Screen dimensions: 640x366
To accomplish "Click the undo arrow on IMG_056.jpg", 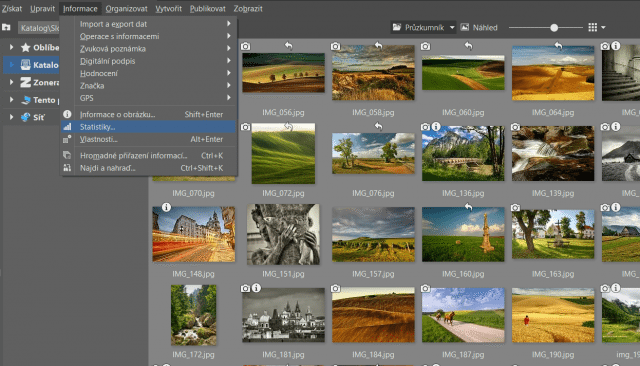I will coord(289,46).
